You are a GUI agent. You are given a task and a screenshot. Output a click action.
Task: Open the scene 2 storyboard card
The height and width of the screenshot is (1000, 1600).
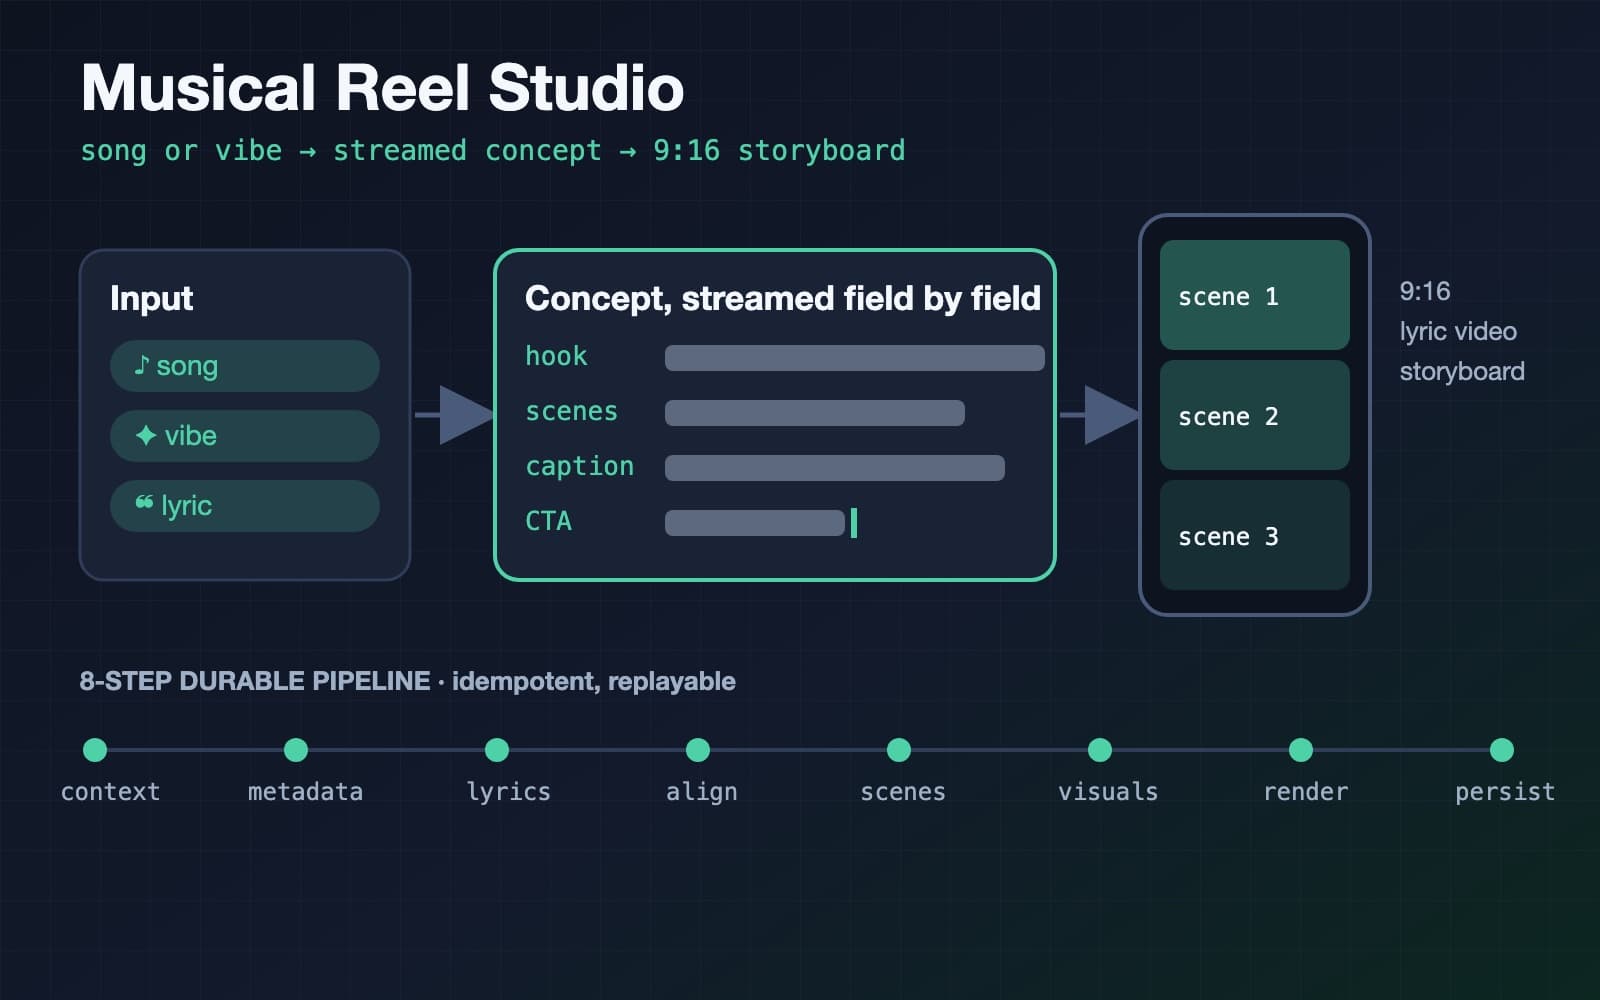(1255, 415)
